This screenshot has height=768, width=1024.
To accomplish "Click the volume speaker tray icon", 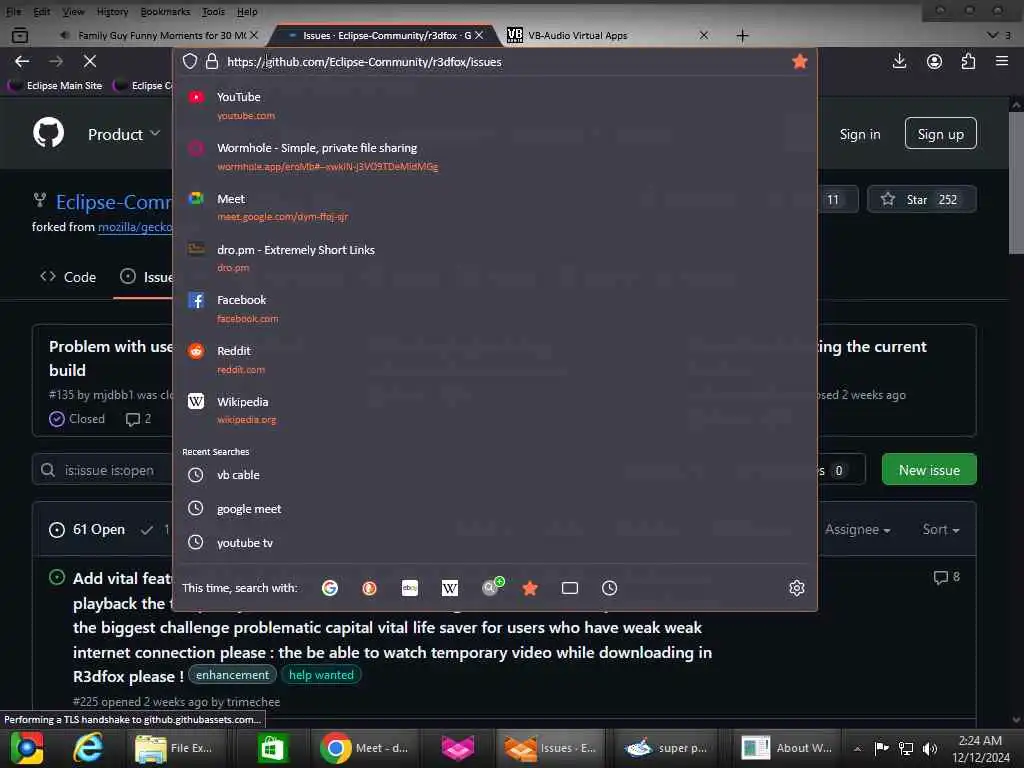I will coord(931,748).
